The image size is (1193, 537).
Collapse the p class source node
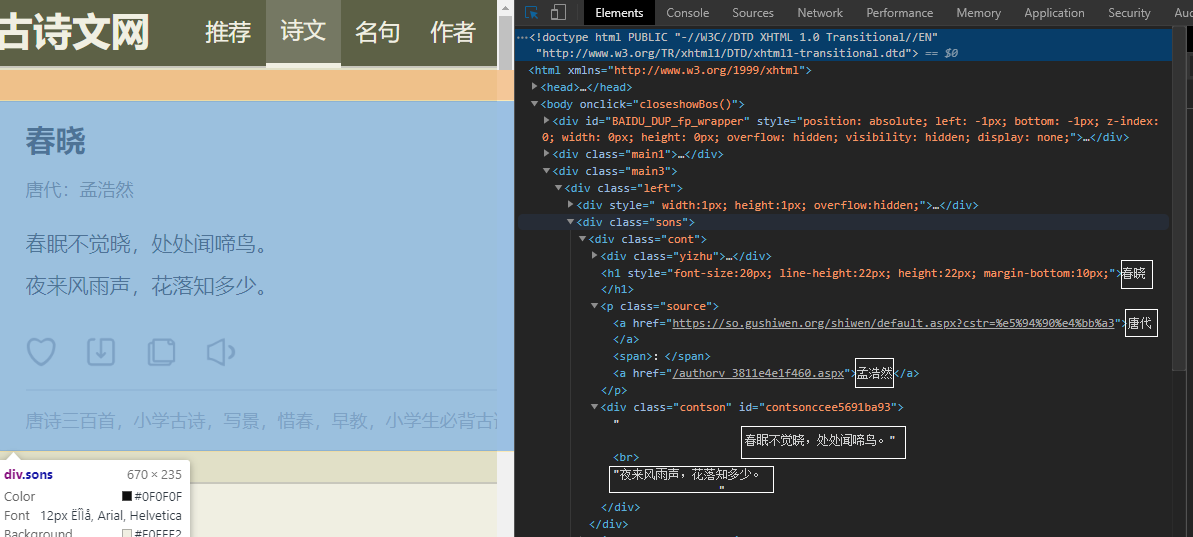click(x=596, y=306)
